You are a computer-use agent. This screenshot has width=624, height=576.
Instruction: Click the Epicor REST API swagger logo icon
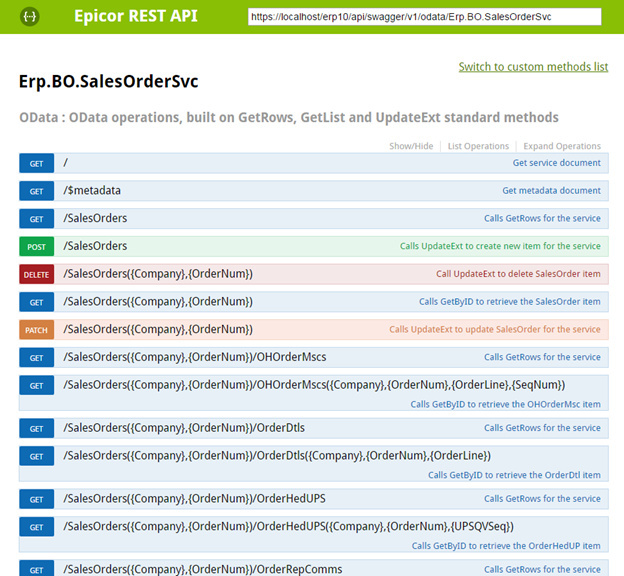[x=29, y=16]
